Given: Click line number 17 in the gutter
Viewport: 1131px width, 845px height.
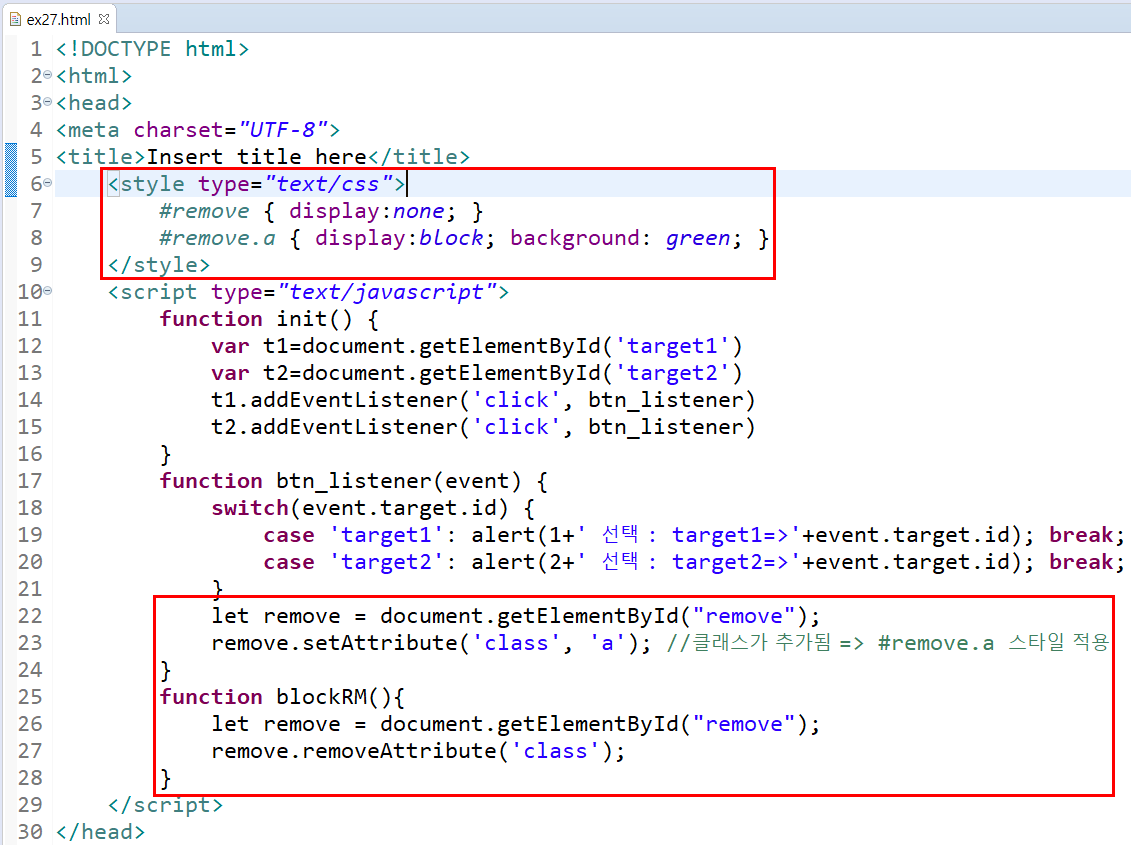Looking at the screenshot, I should (30, 481).
